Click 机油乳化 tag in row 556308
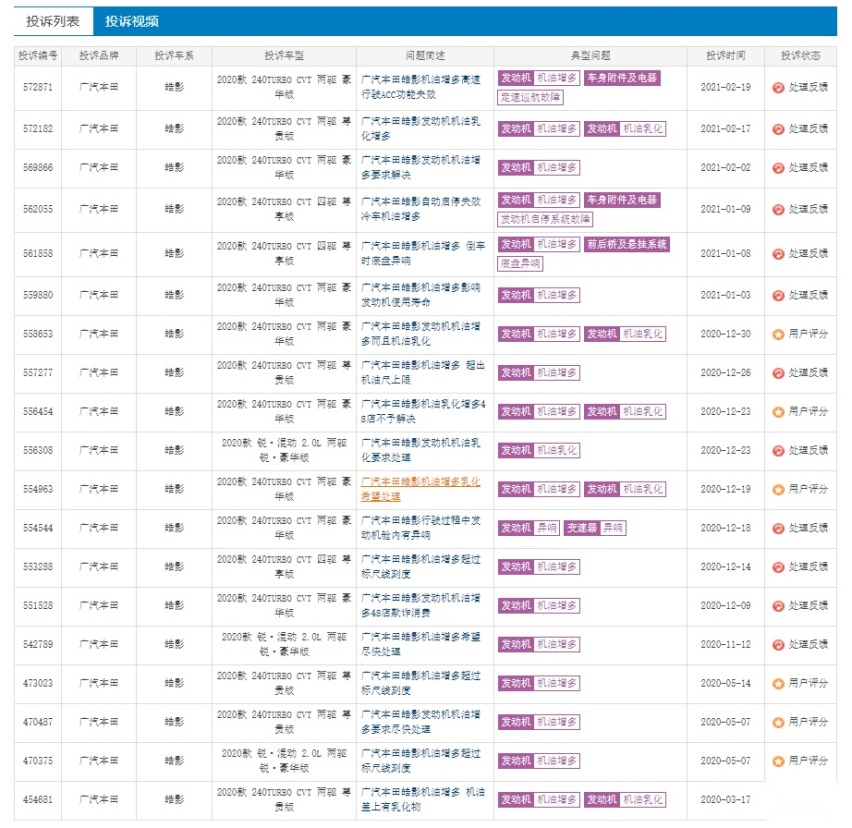 point(556,450)
